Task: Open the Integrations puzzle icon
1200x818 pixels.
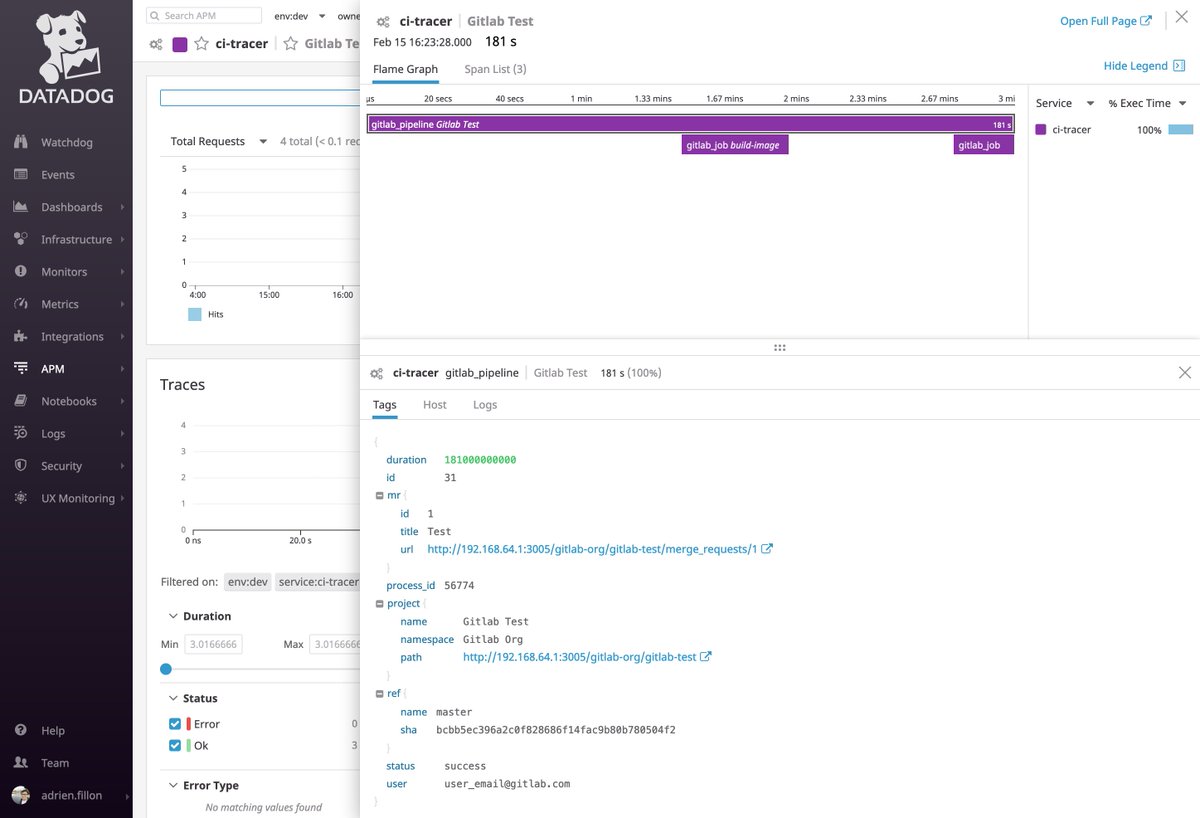Action: tap(21, 336)
